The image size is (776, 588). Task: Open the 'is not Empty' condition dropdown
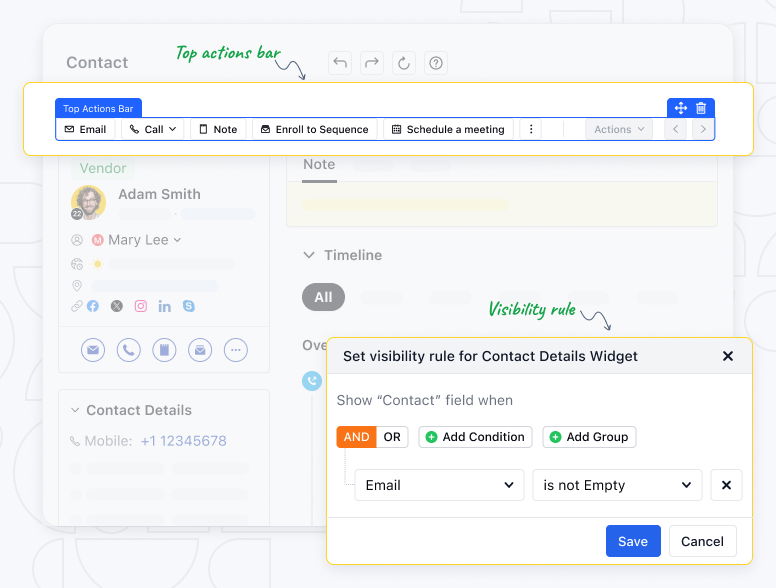(x=617, y=485)
